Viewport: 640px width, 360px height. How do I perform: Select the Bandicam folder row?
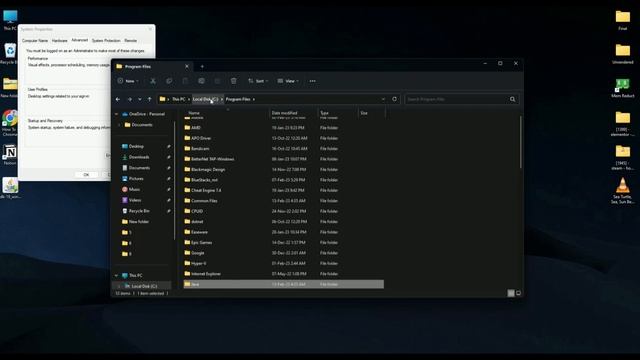tap(283, 149)
